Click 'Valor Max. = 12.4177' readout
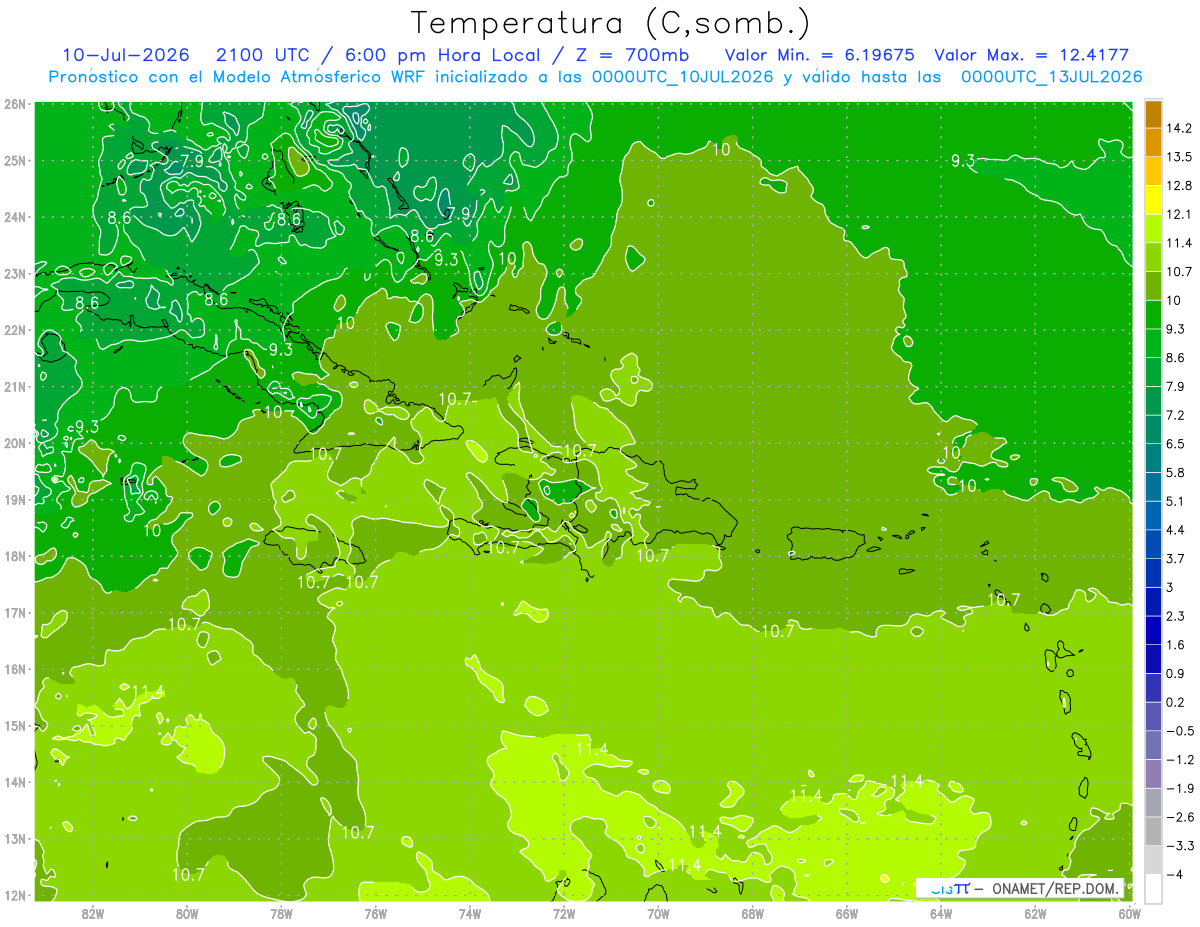 pyautogui.click(x=1032, y=55)
